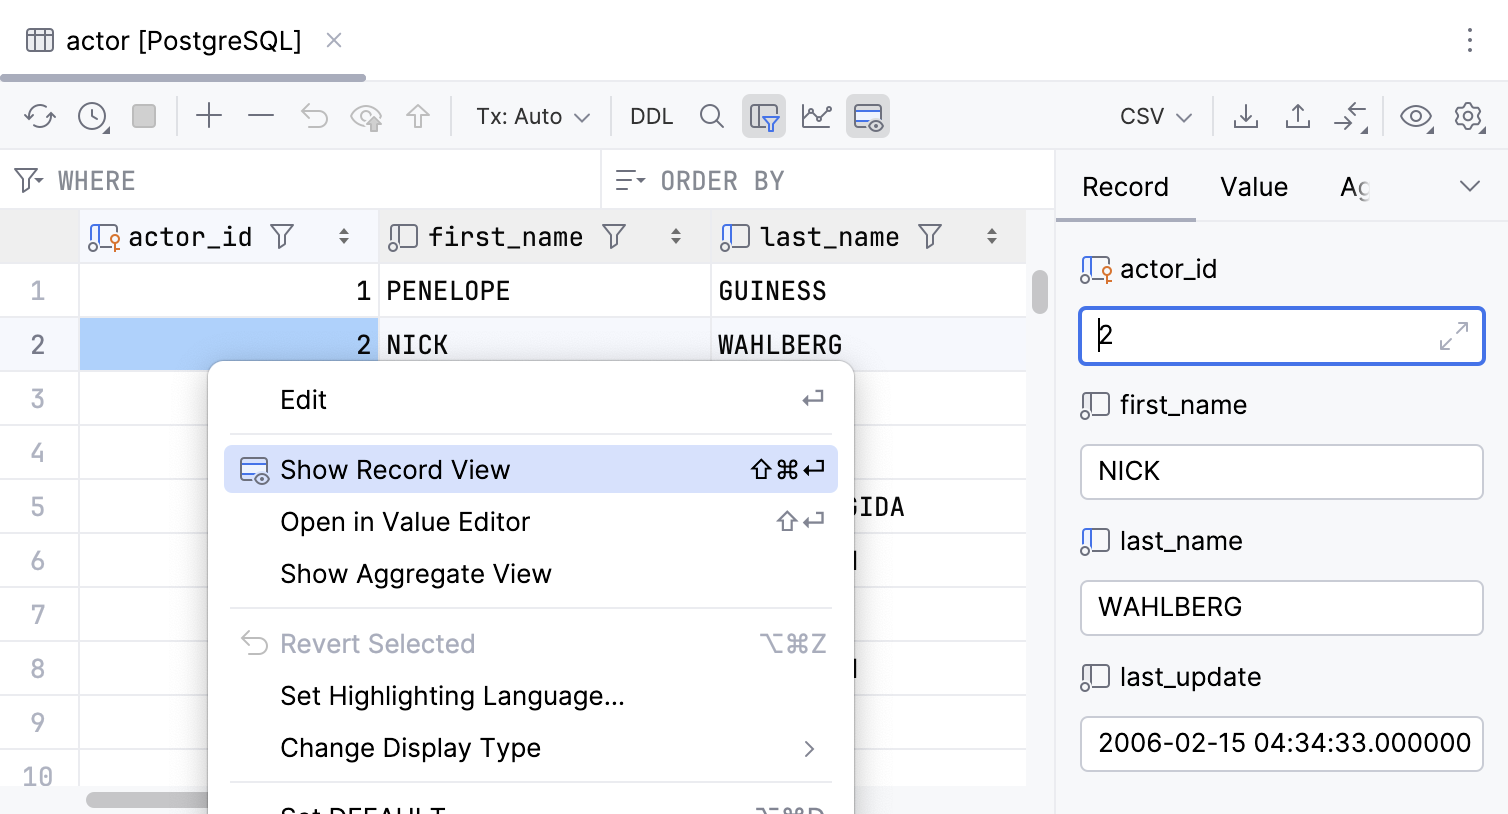This screenshot has height=814, width=1508.
Task: Toggle the Record View panel off
Action: [x=867, y=116]
